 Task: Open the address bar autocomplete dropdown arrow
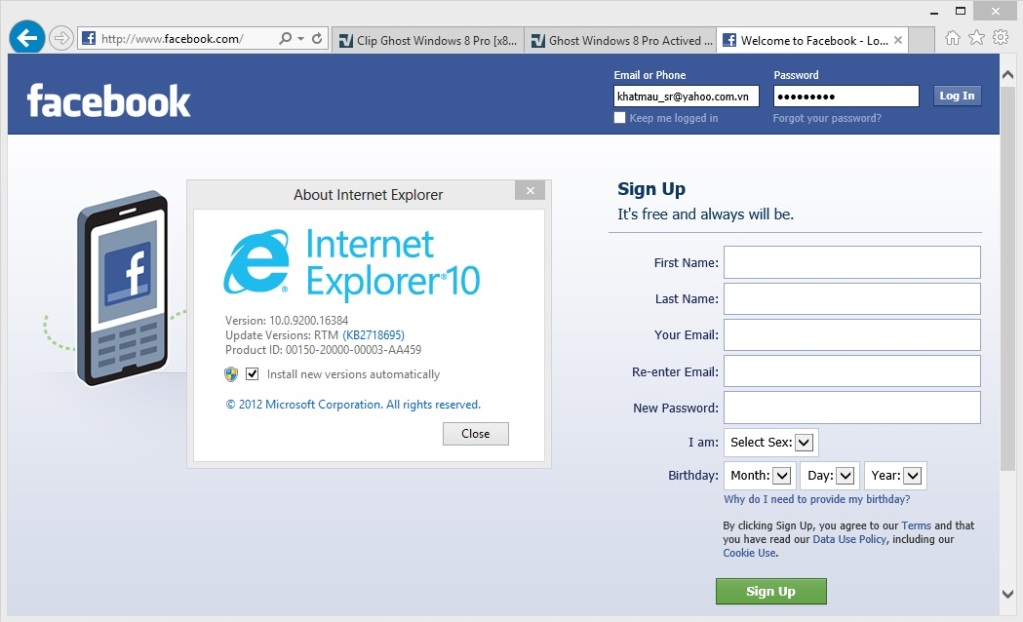coord(301,39)
